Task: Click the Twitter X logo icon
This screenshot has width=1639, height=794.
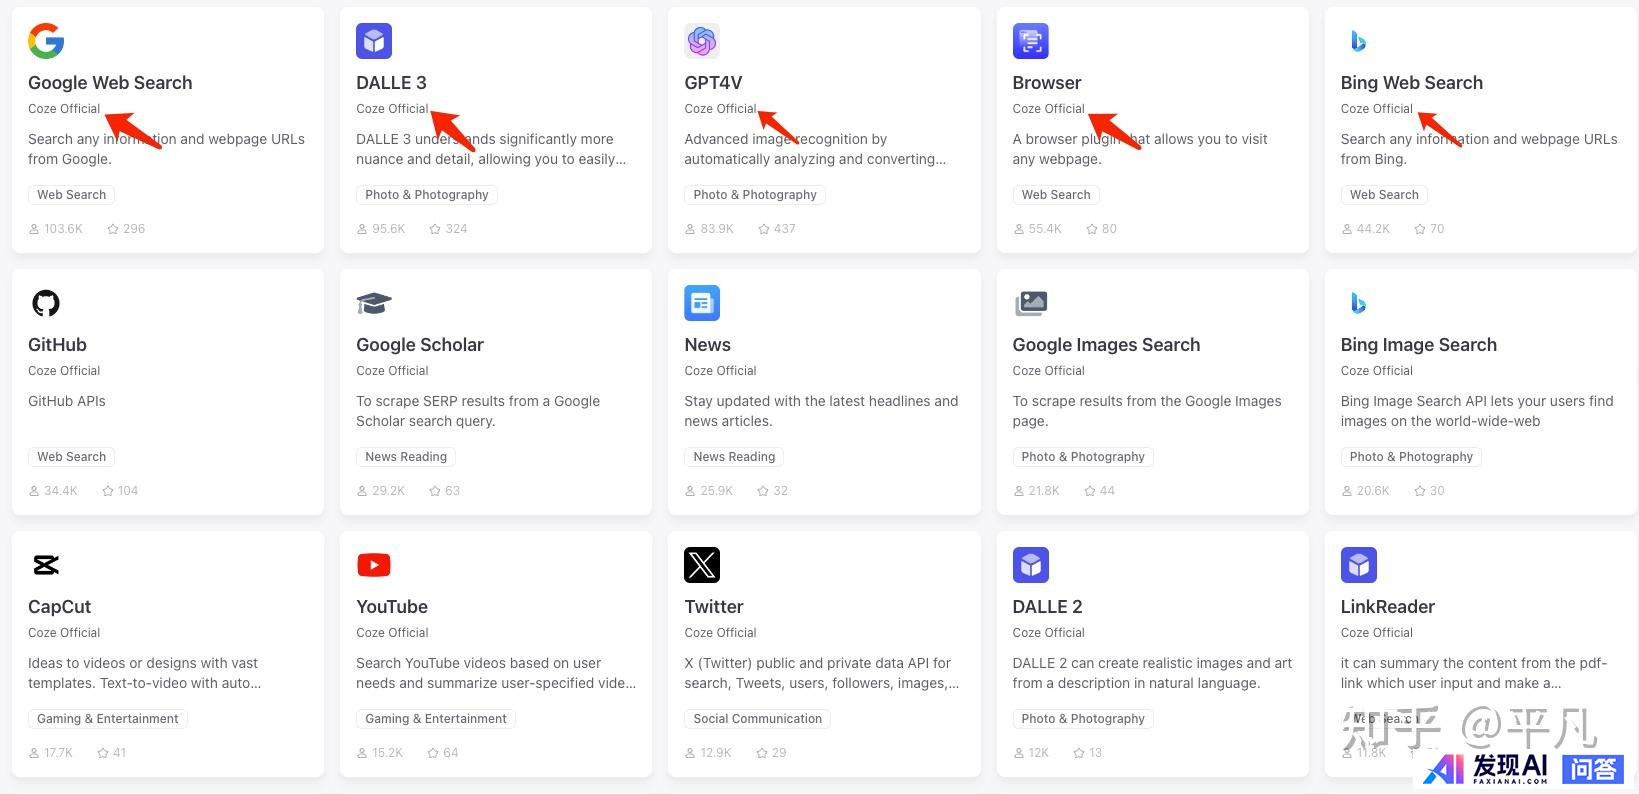Action: click(x=702, y=565)
